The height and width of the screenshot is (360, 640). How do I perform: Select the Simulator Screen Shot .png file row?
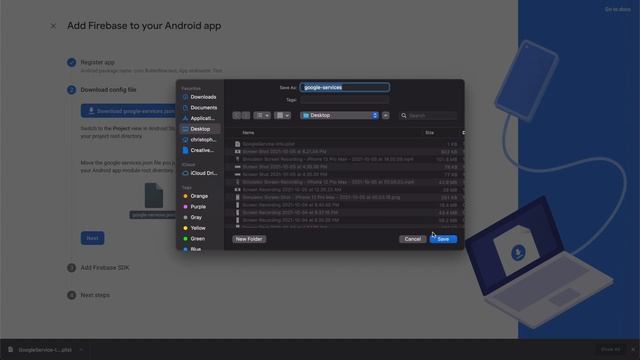pos(346,197)
